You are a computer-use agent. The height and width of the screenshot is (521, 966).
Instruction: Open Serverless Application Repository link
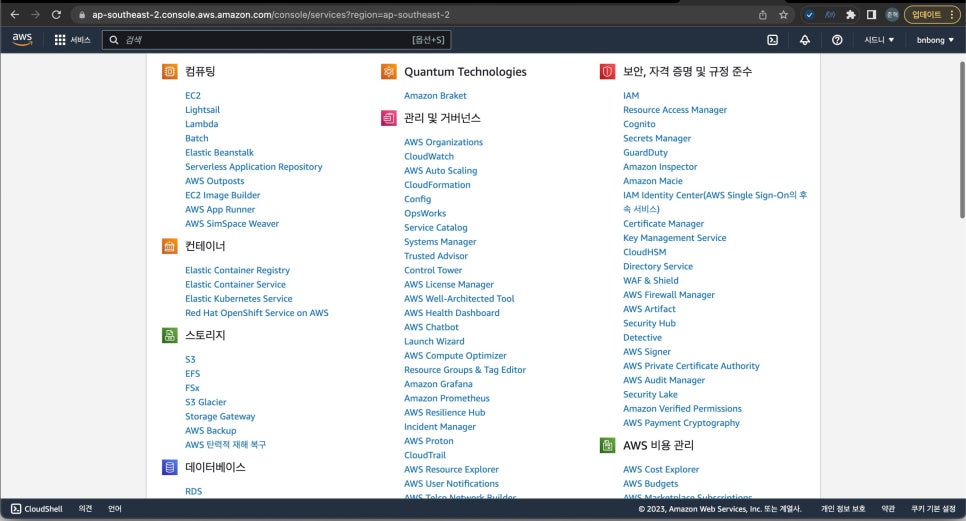point(253,166)
